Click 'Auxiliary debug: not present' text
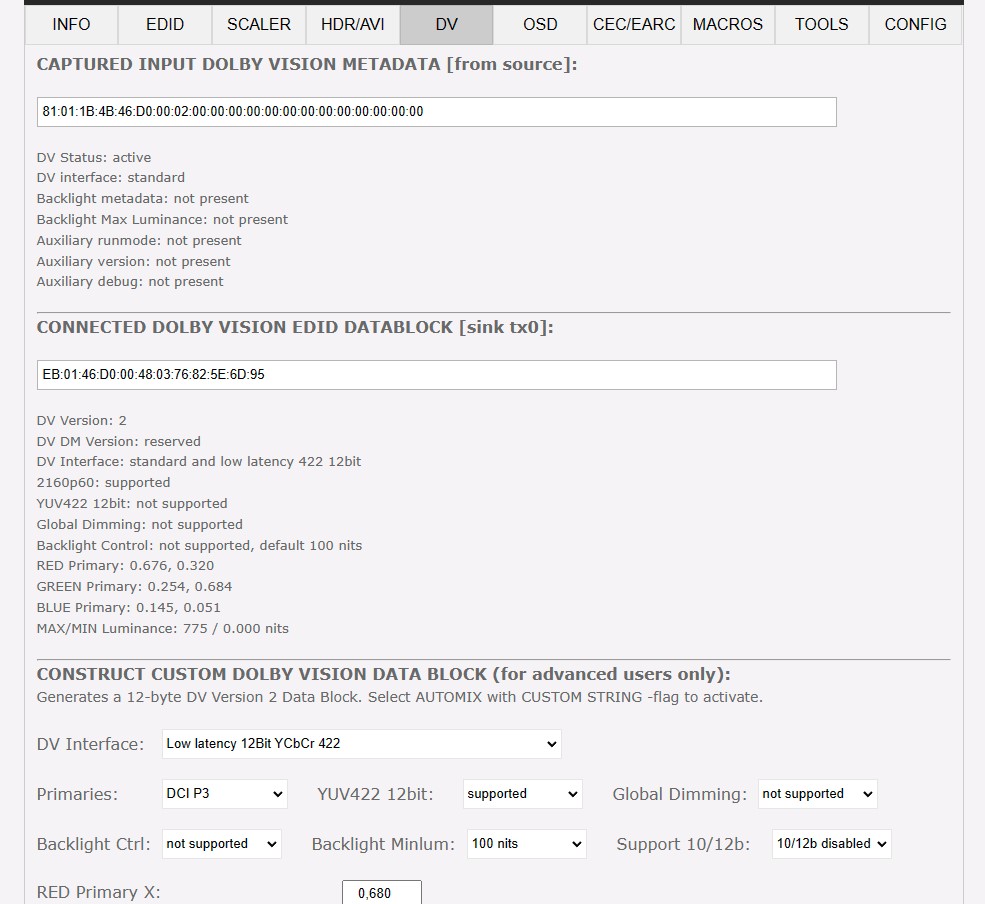Viewport: 985px width, 904px height. (x=130, y=281)
